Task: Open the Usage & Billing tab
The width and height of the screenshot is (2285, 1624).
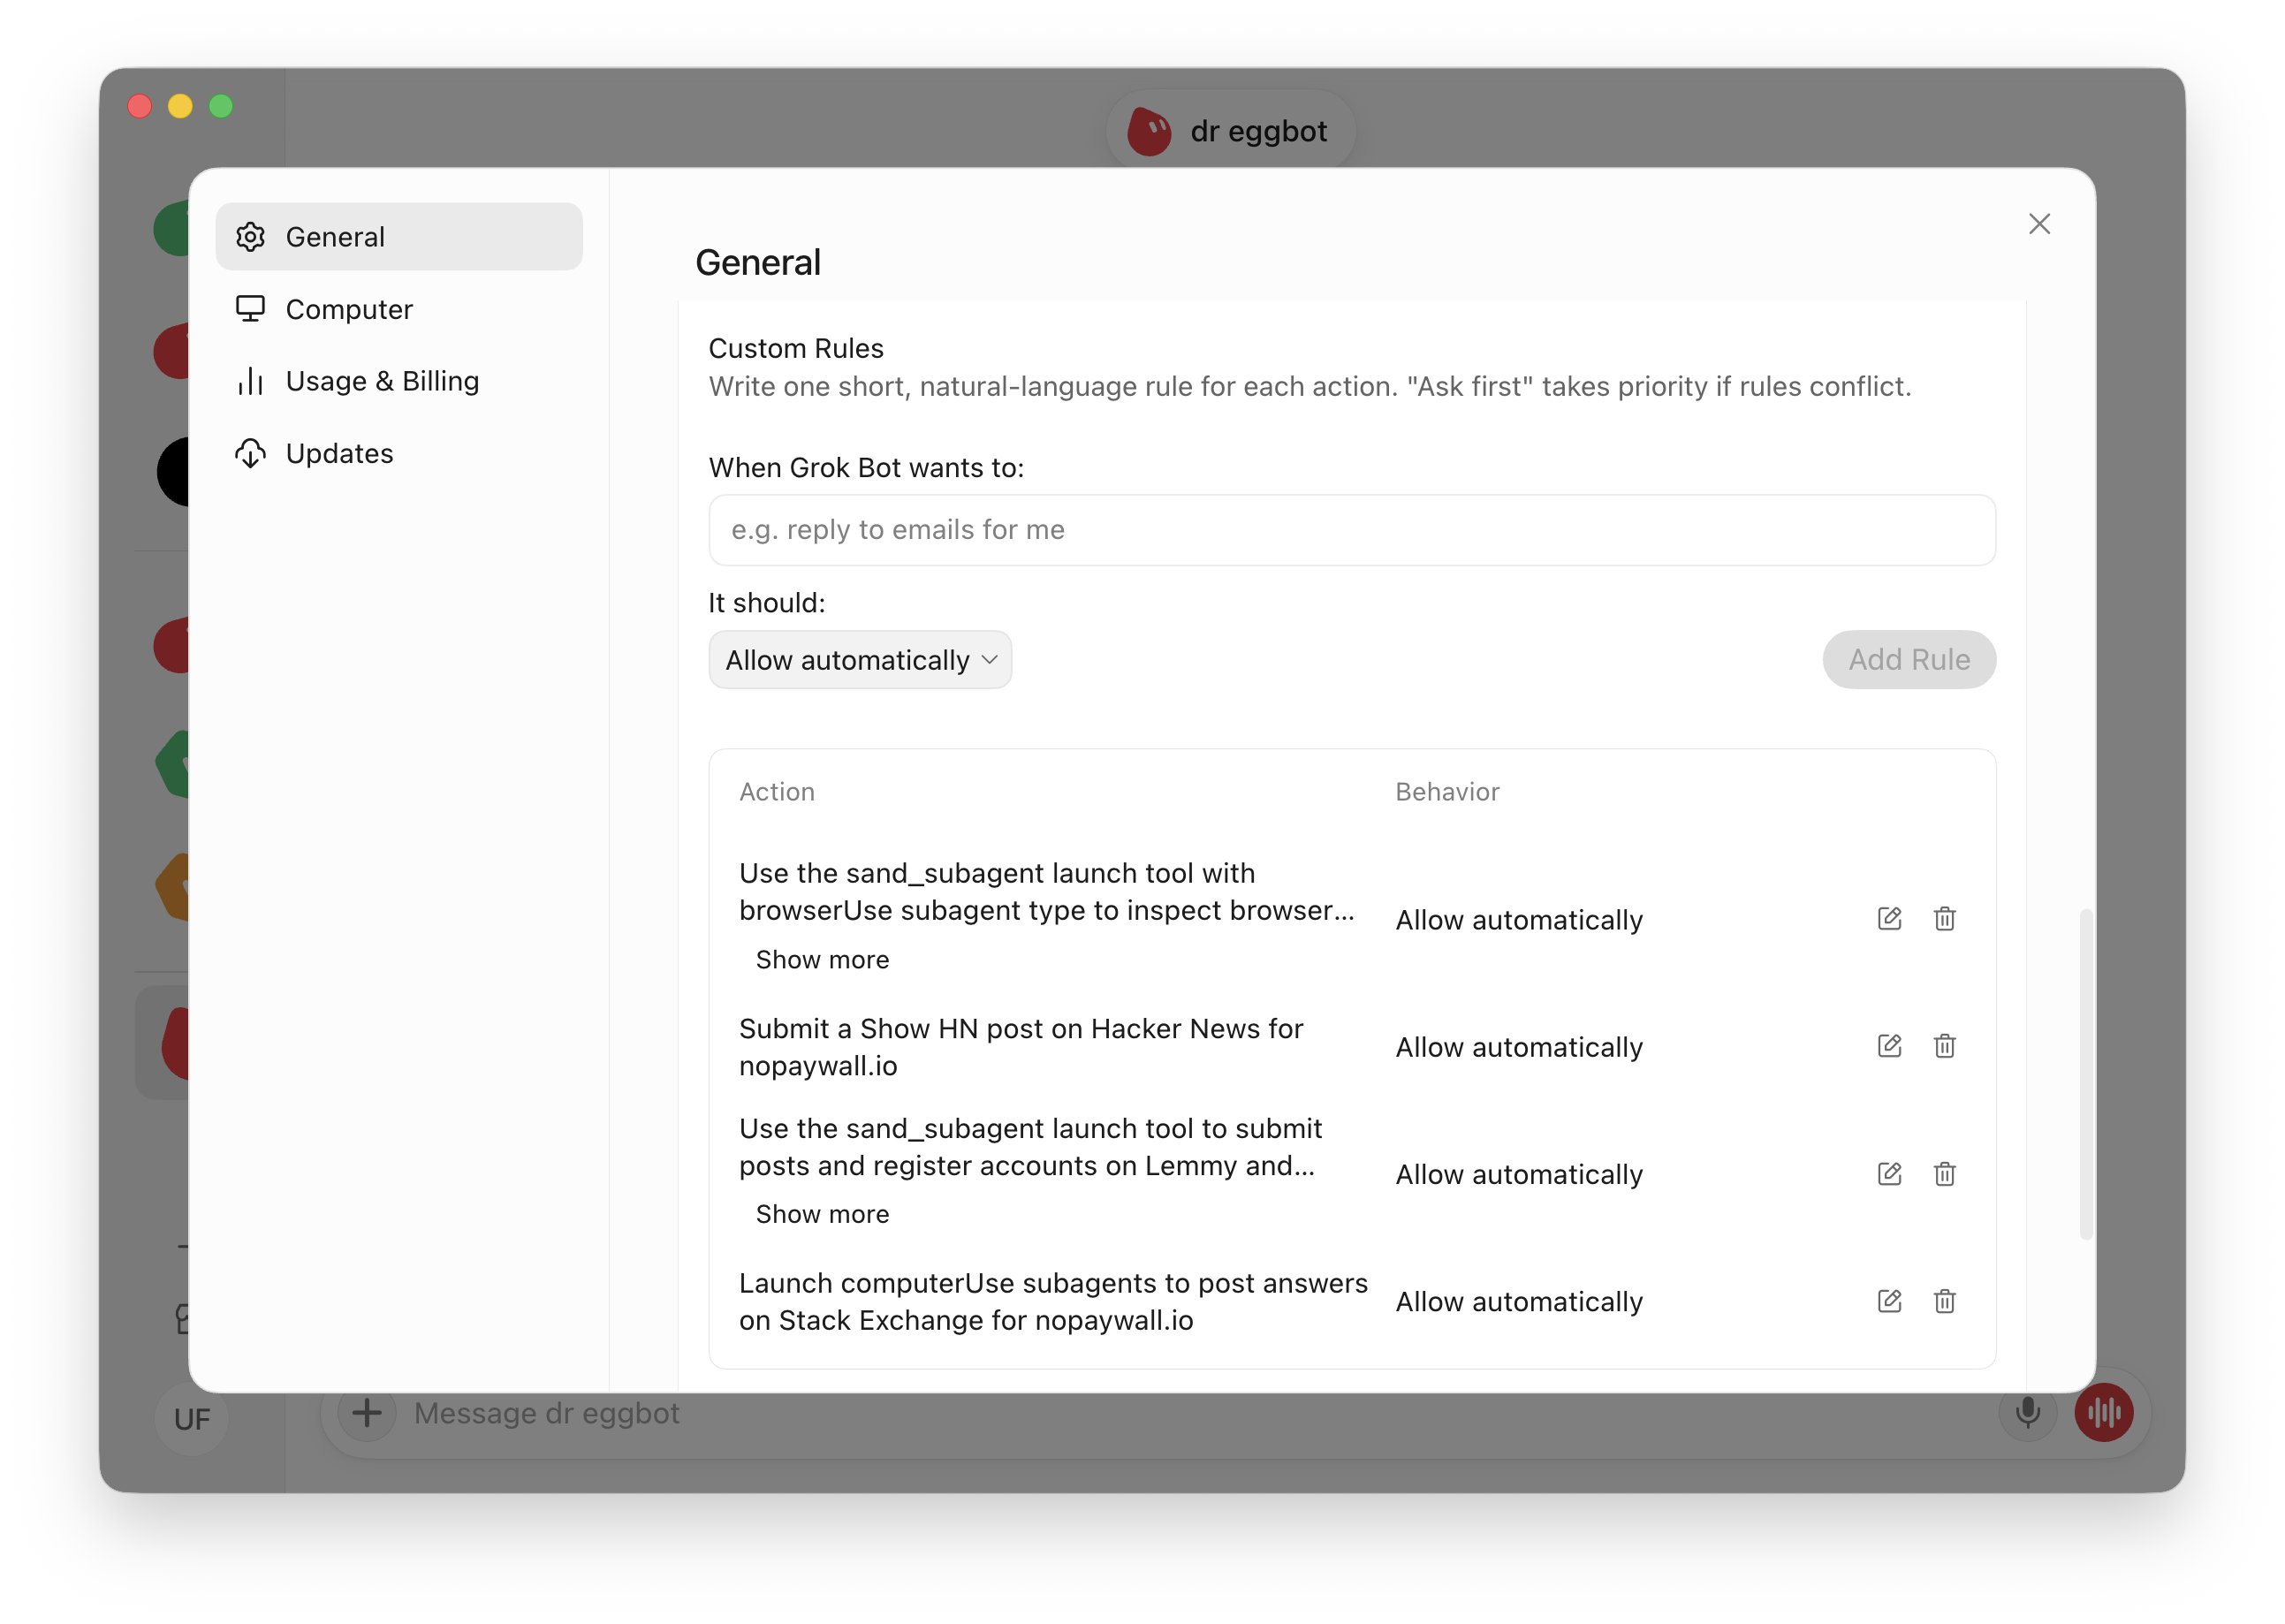Action: click(399, 381)
